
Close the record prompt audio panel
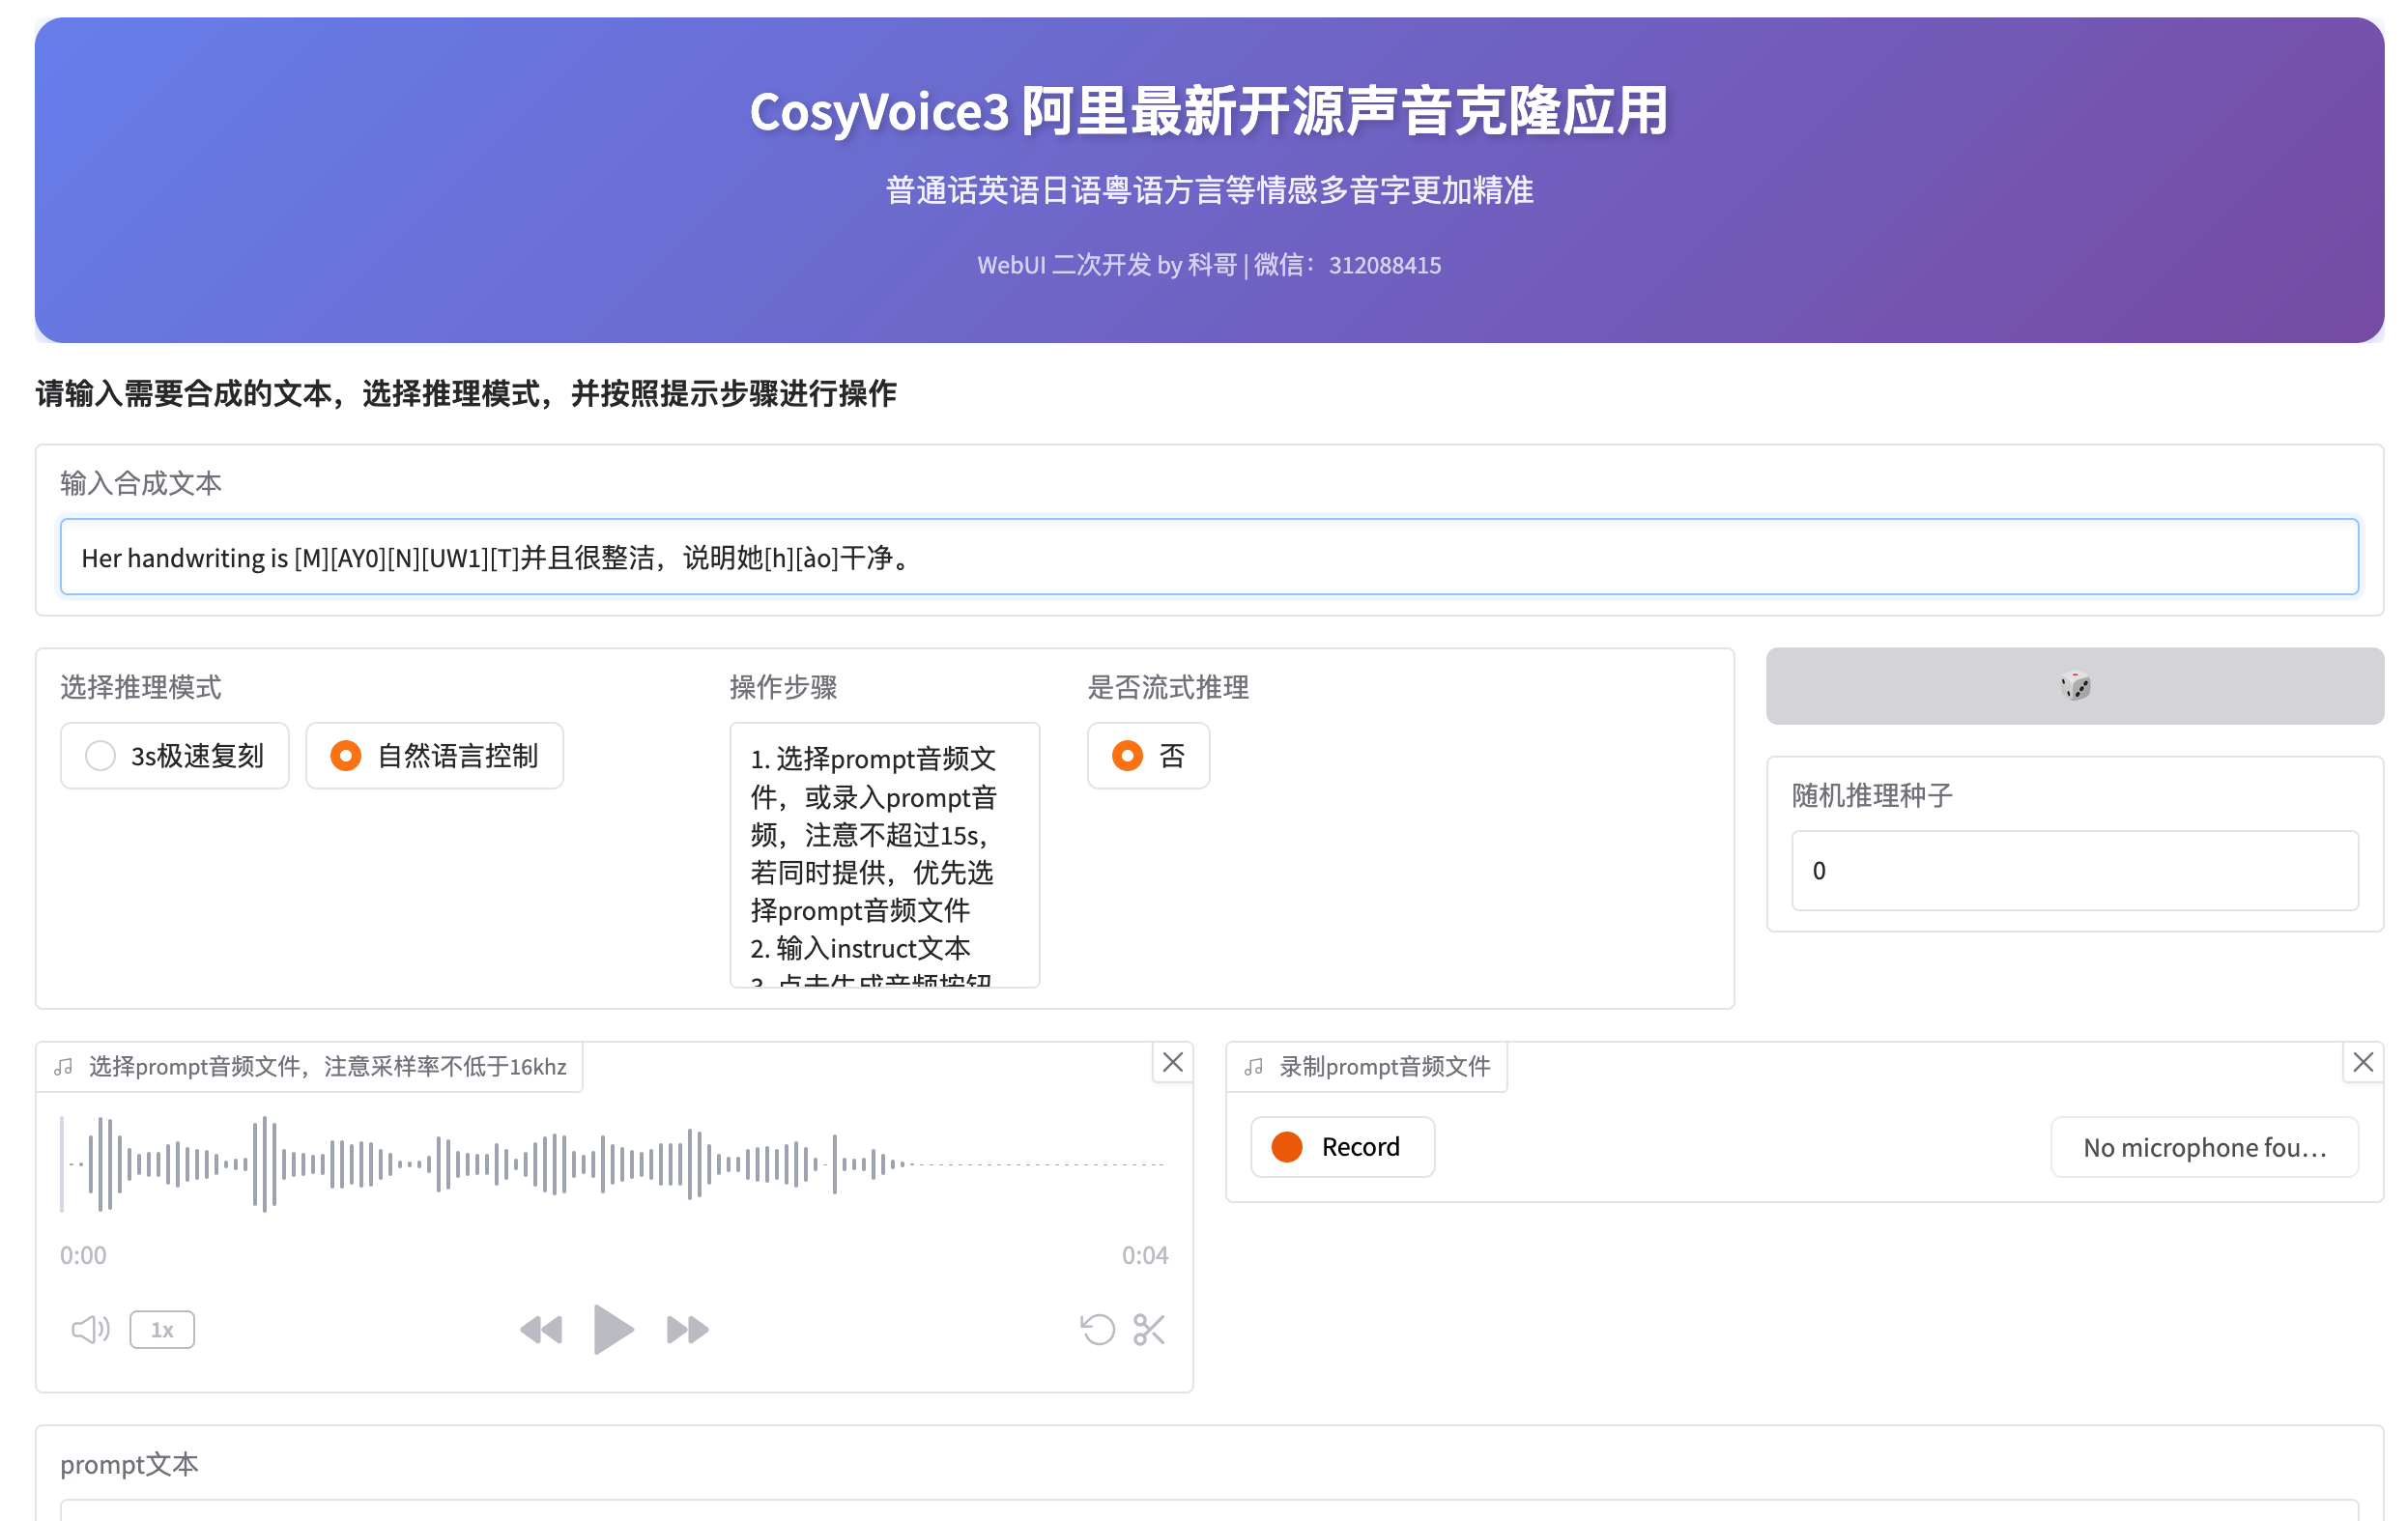[x=2362, y=1062]
